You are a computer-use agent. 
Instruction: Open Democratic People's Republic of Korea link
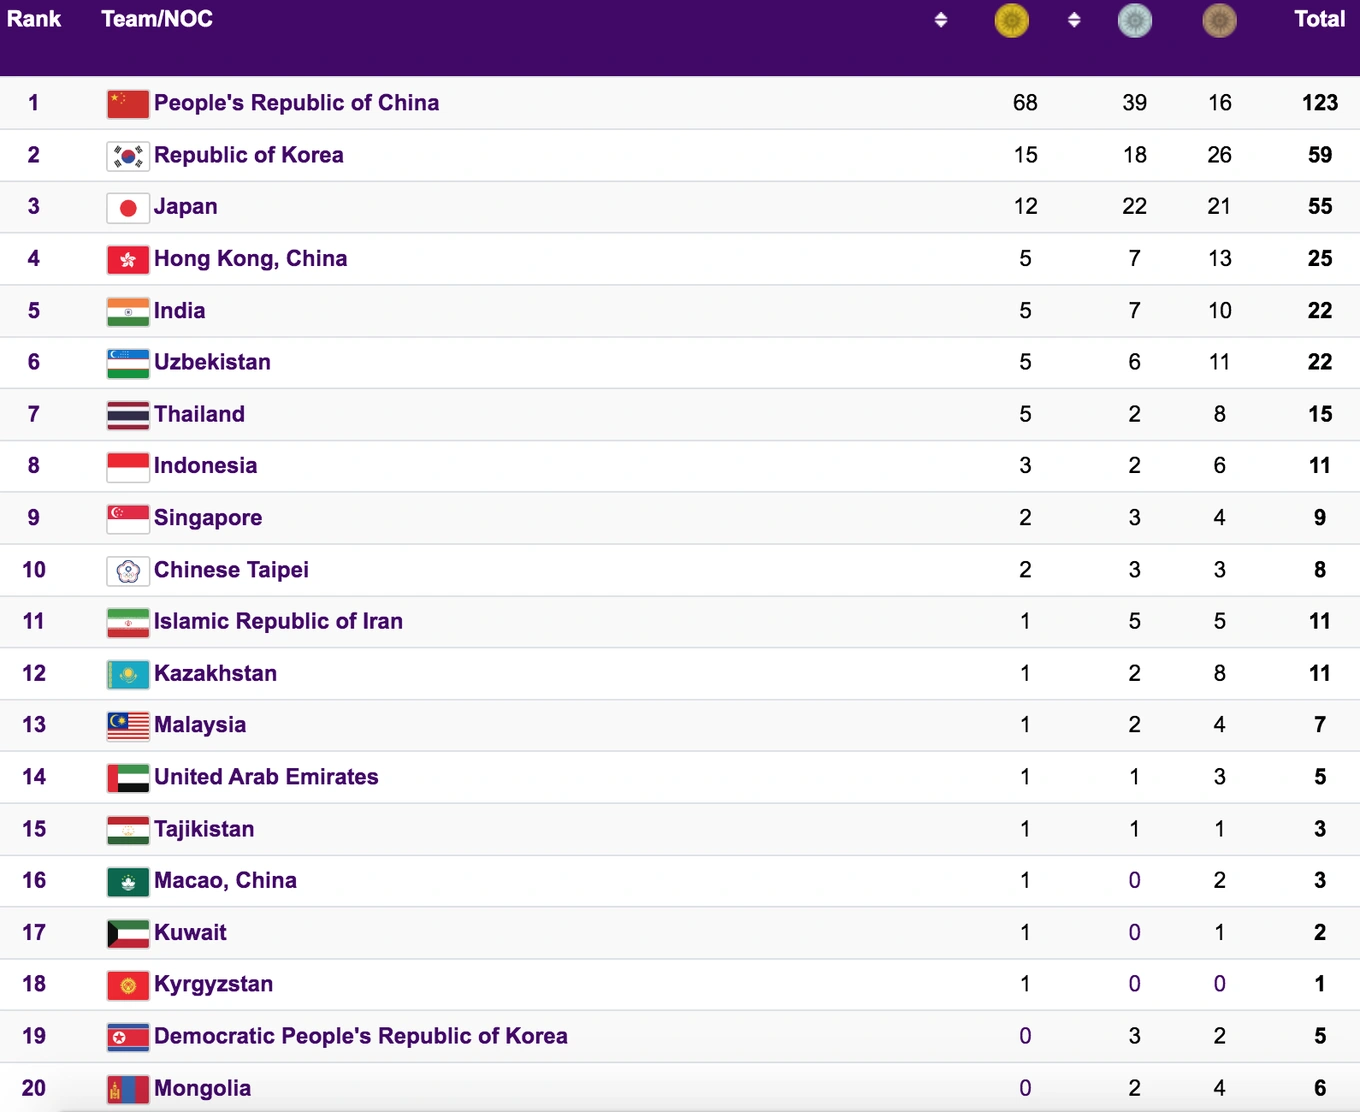tap(360, 1036)
